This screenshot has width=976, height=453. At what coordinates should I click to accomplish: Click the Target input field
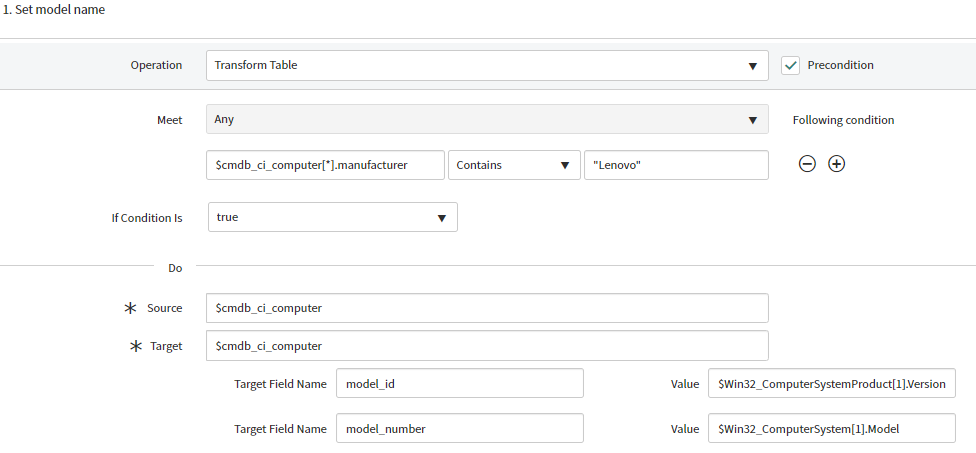pos(487,345)
